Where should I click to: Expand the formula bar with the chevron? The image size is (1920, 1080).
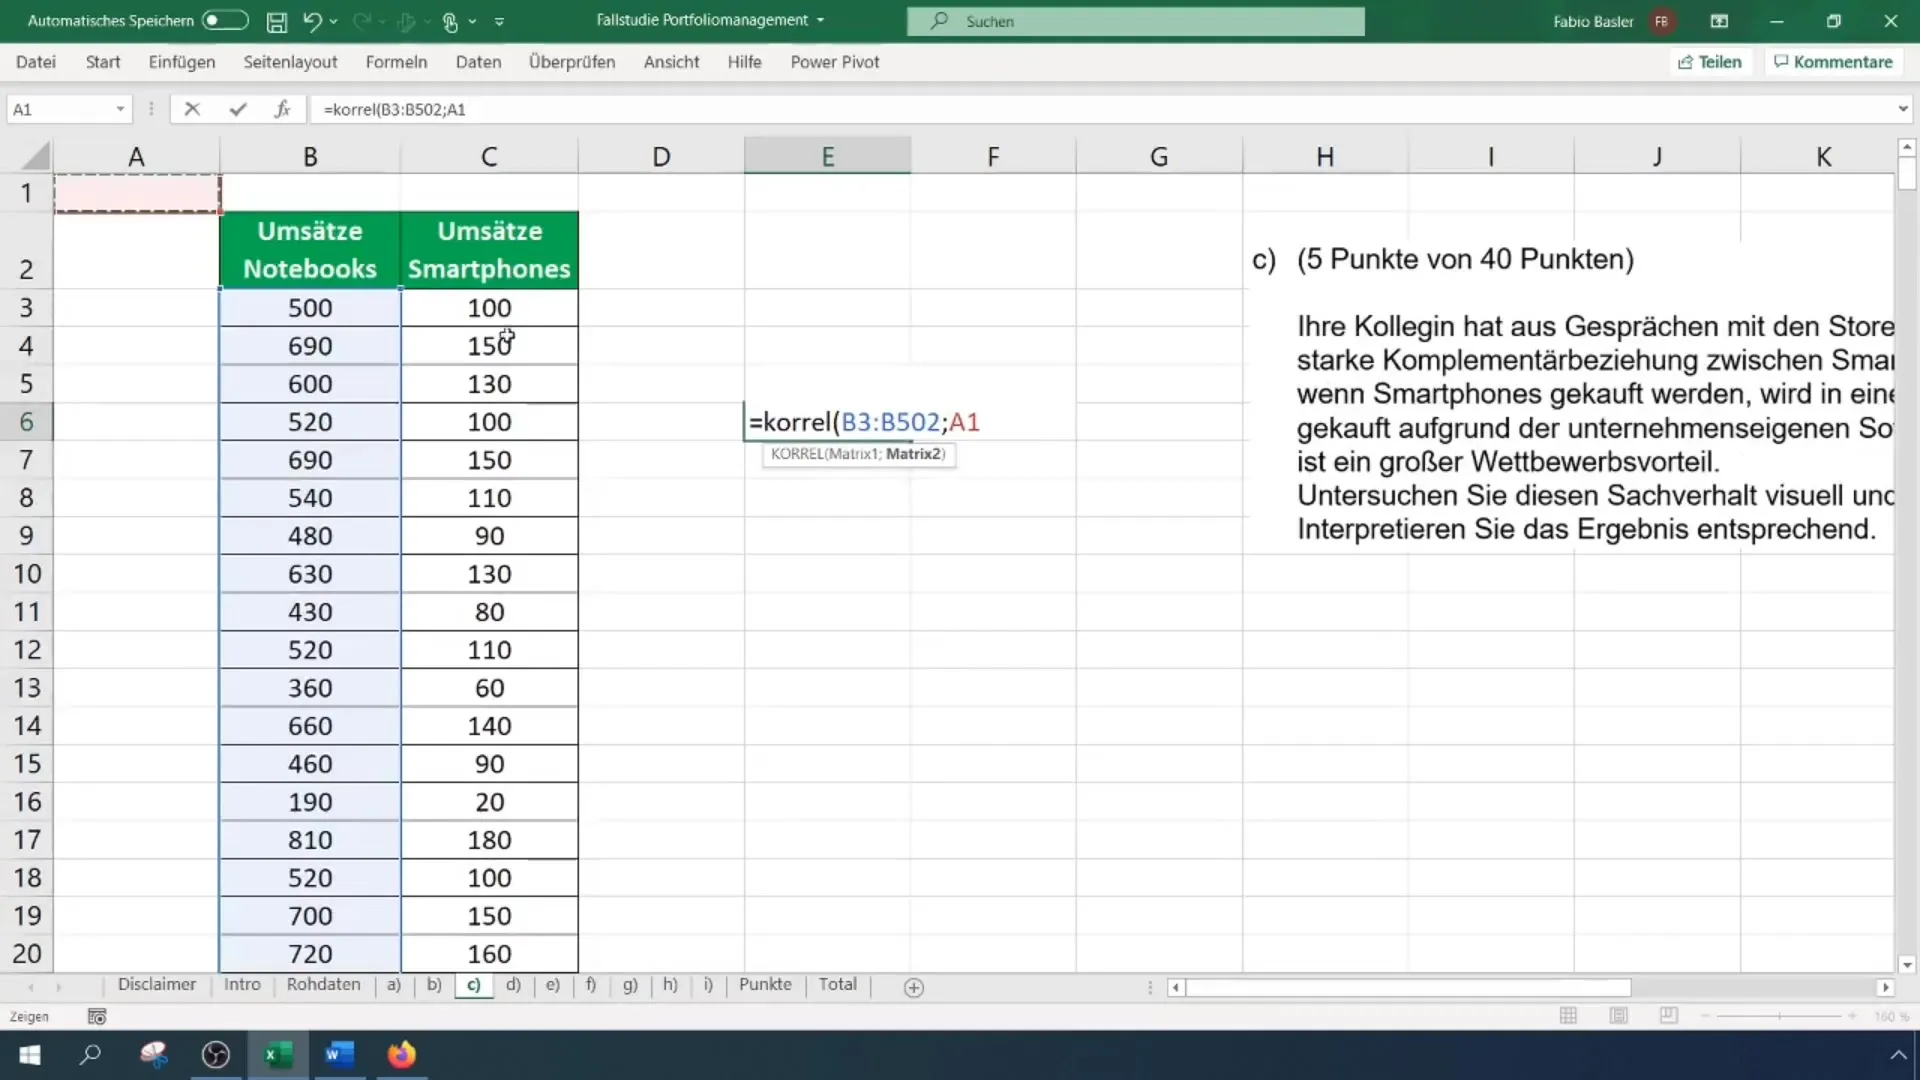pos(1903,109)
